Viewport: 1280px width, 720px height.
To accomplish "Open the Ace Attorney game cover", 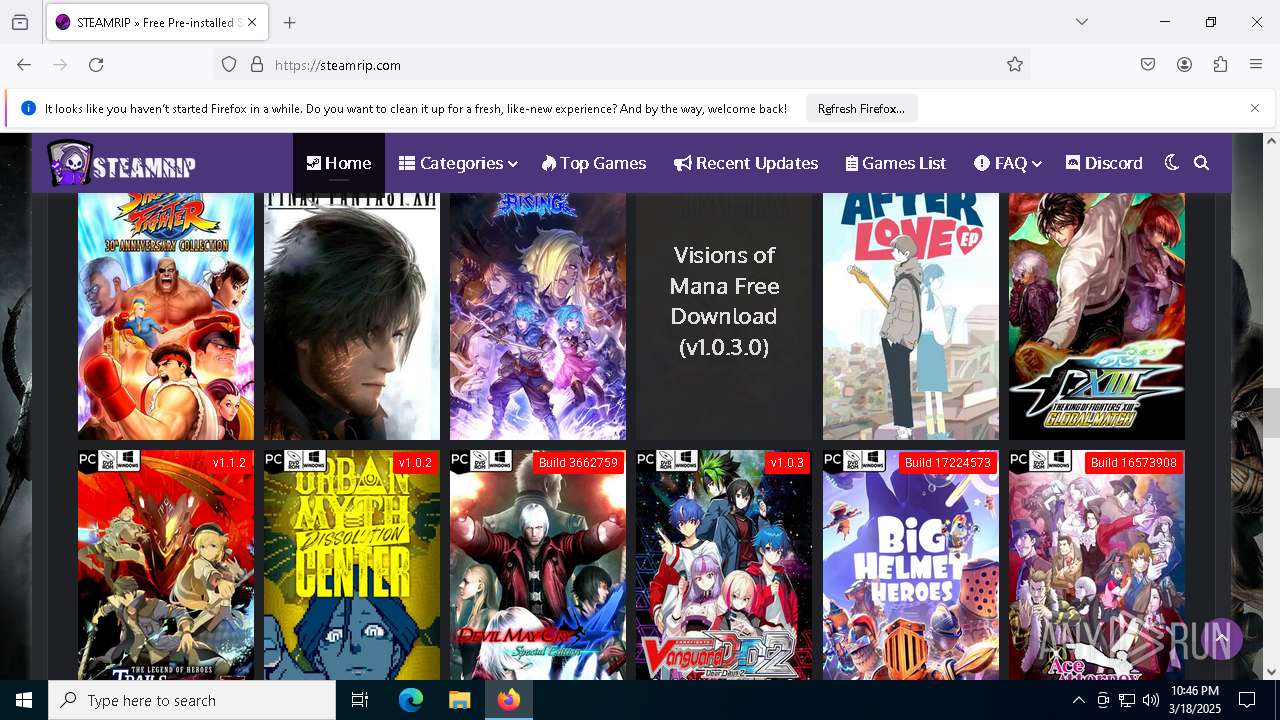I will click(1097, 565).
